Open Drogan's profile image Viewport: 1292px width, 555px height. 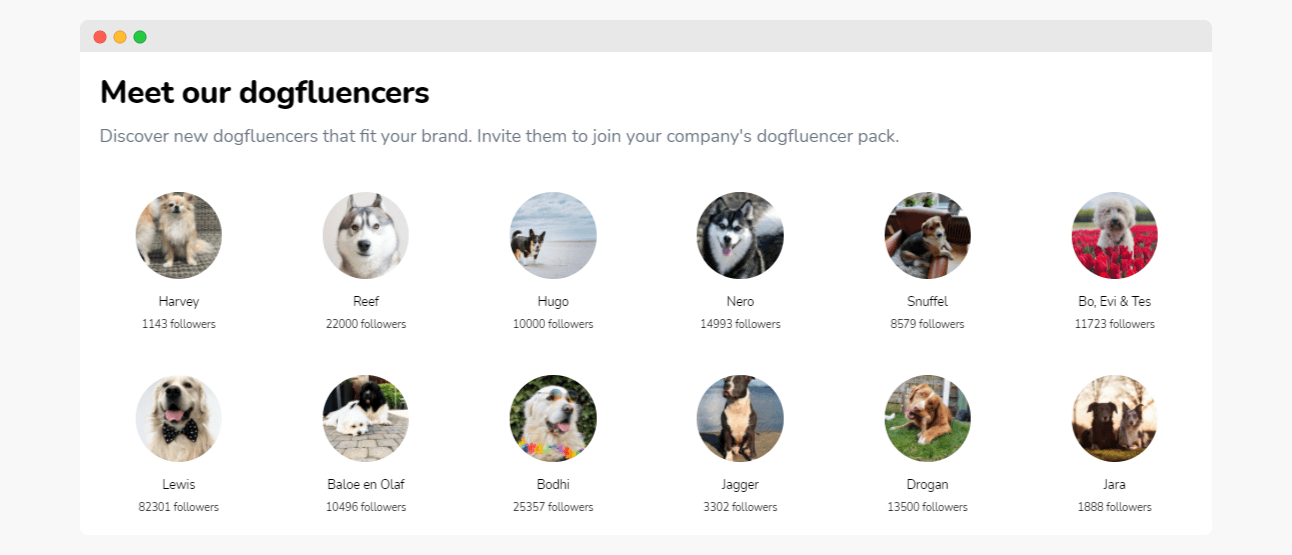tap(927, 418)
